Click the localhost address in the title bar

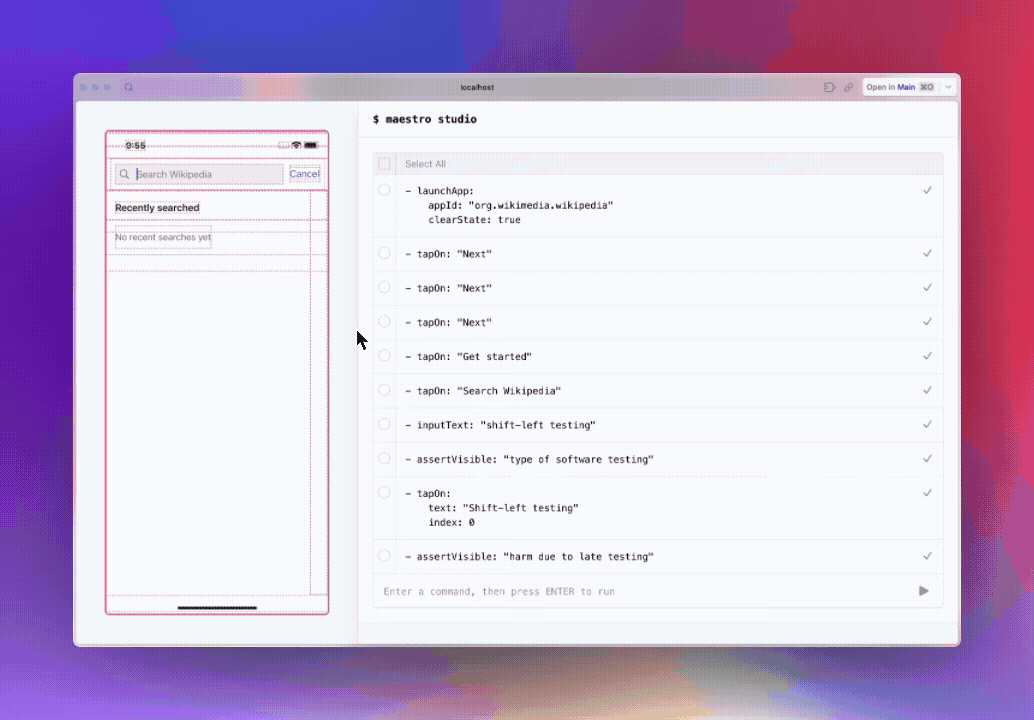click(x=477, y=87)
